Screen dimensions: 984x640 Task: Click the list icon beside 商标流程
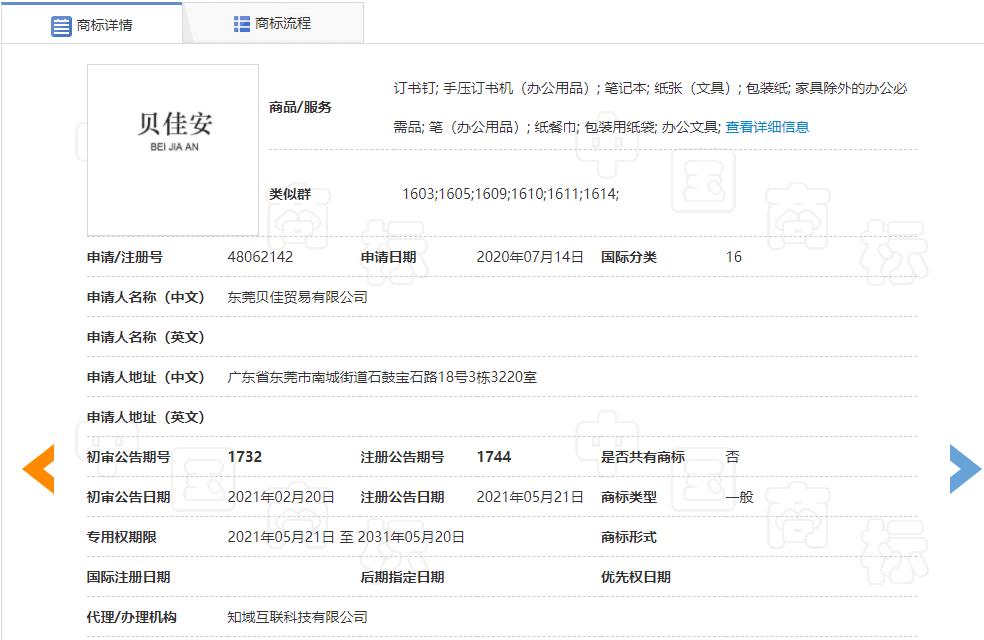click(x=242, y=24)
